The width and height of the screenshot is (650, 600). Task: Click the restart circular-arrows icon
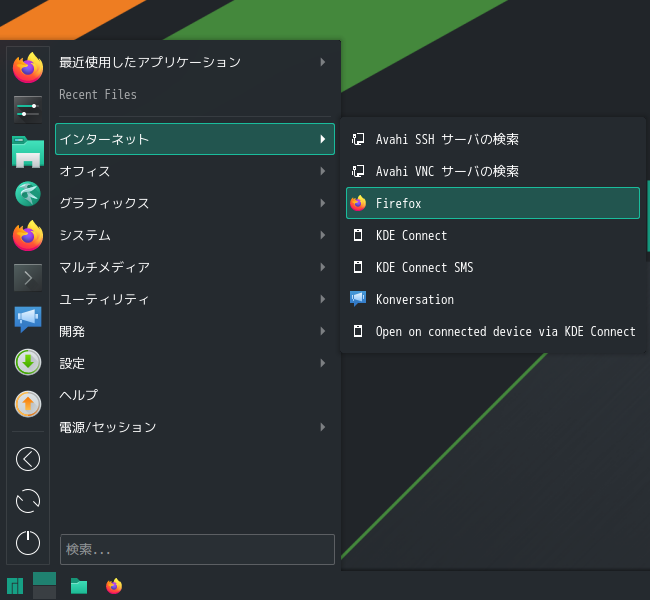[x=28, y=501]
